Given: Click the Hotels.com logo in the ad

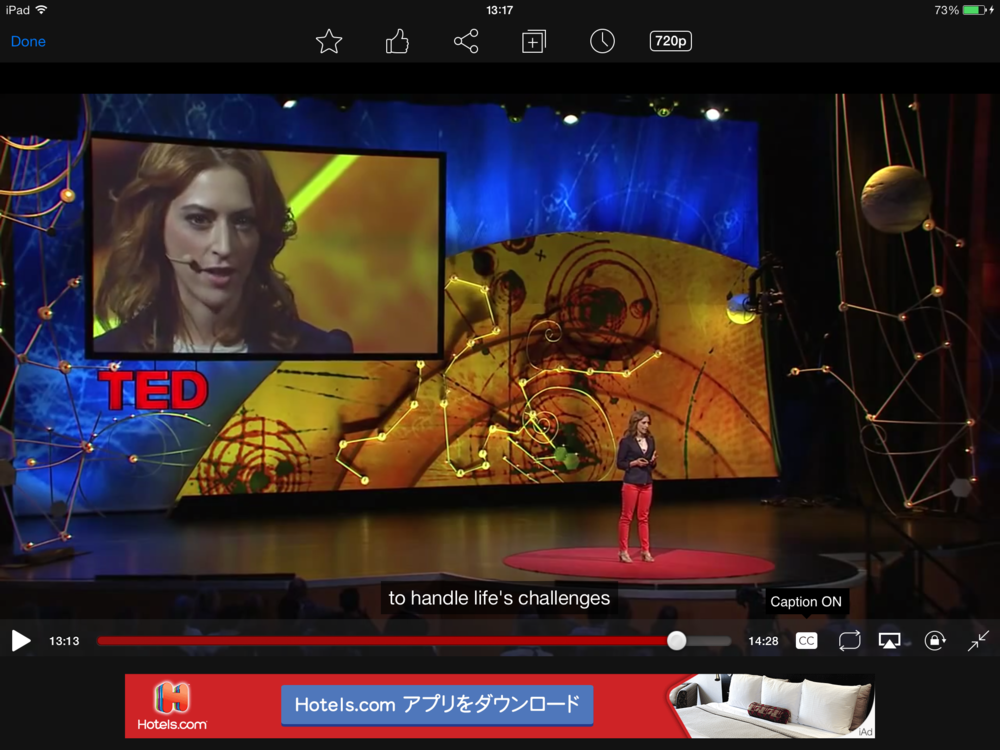Looking at the screenshot, I should coord(172,706).
